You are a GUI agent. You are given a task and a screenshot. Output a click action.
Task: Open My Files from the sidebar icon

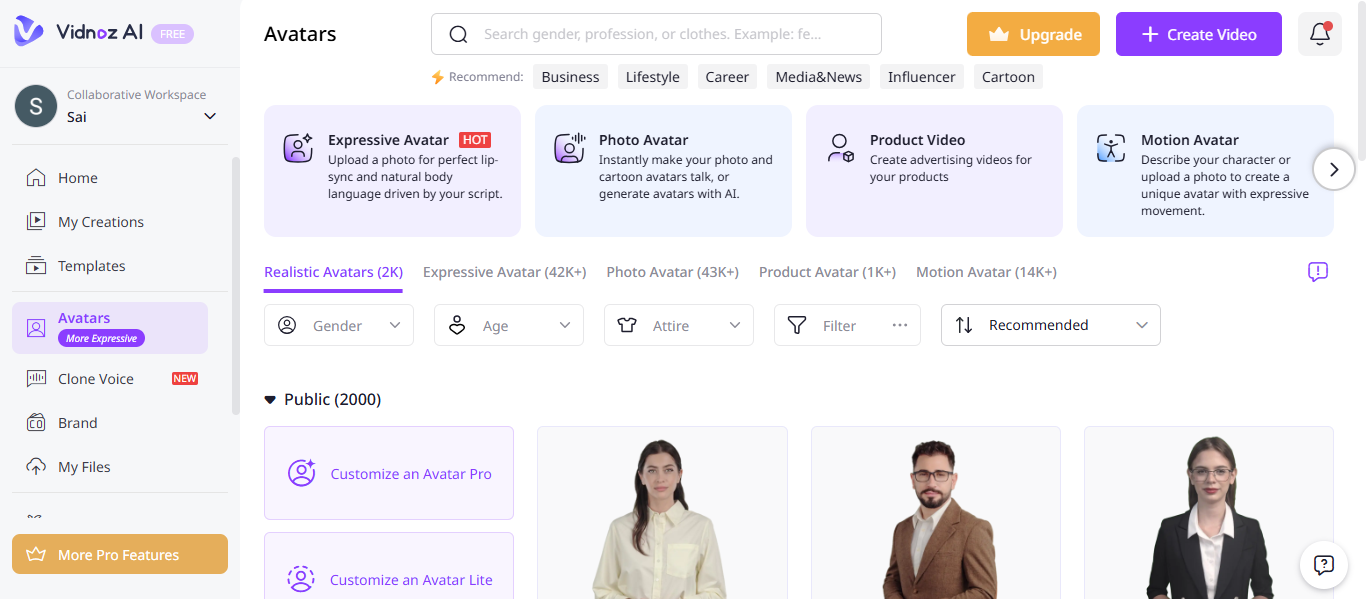[x=36, y=466]
